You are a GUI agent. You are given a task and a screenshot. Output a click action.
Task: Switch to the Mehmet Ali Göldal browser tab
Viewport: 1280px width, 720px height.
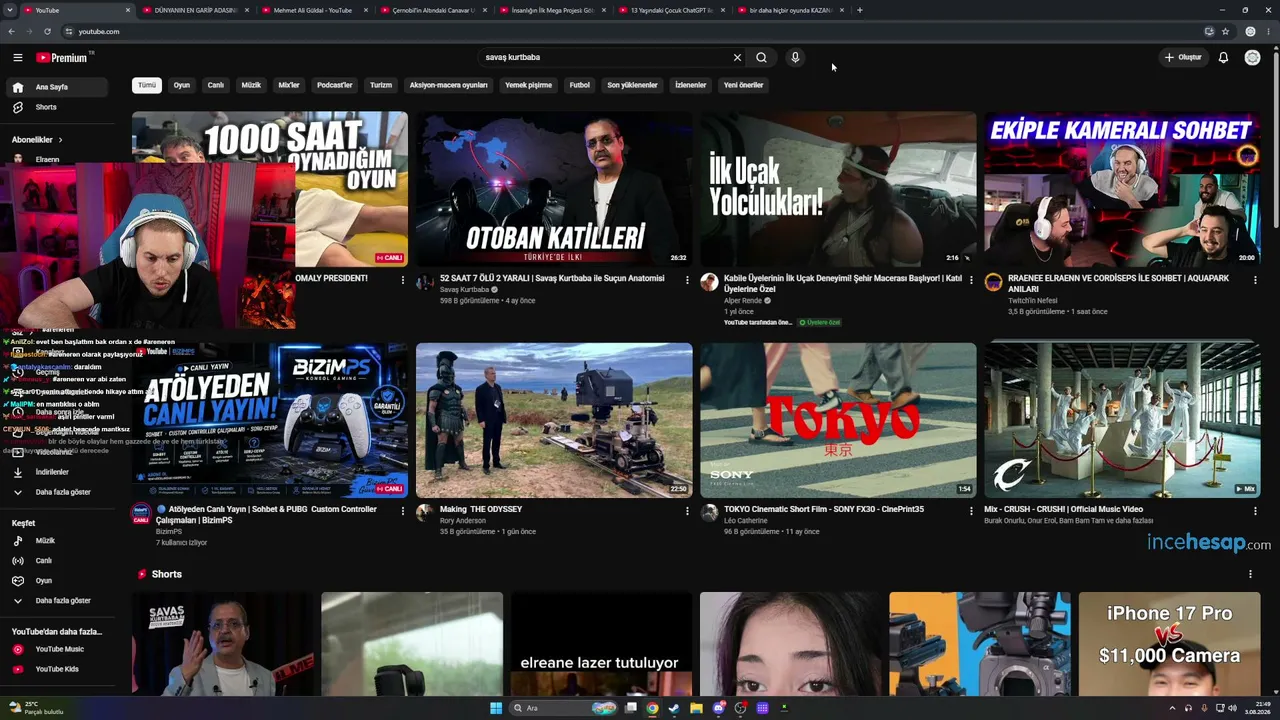click(x=313, y=10)
